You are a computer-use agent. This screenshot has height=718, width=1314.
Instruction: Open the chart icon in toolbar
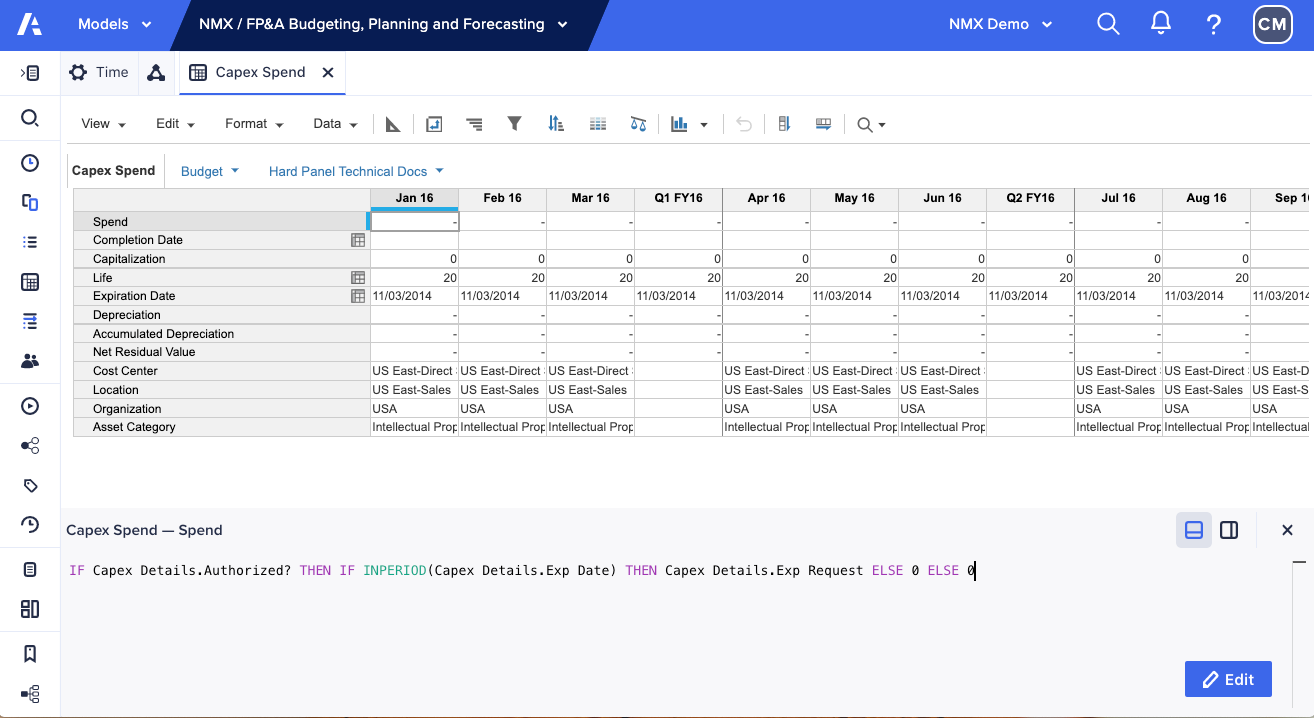coord(680,124)
